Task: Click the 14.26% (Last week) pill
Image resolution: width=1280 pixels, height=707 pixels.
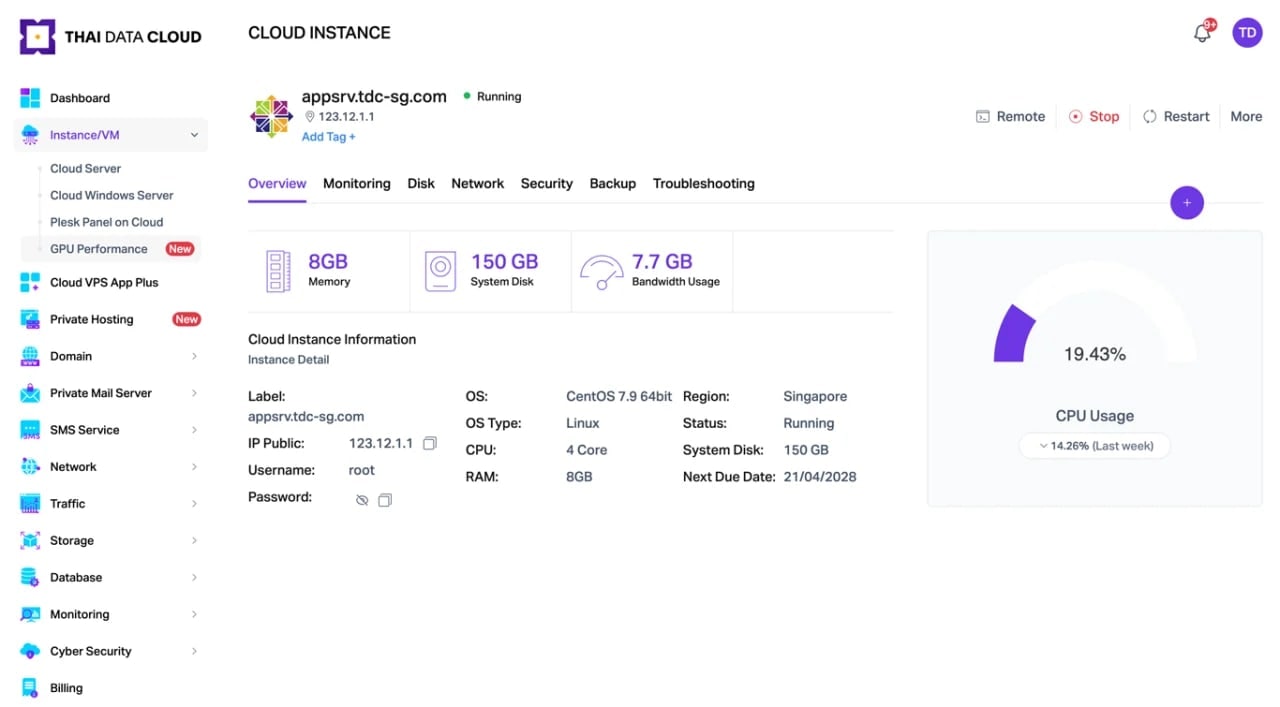Action: (1095, 446)
